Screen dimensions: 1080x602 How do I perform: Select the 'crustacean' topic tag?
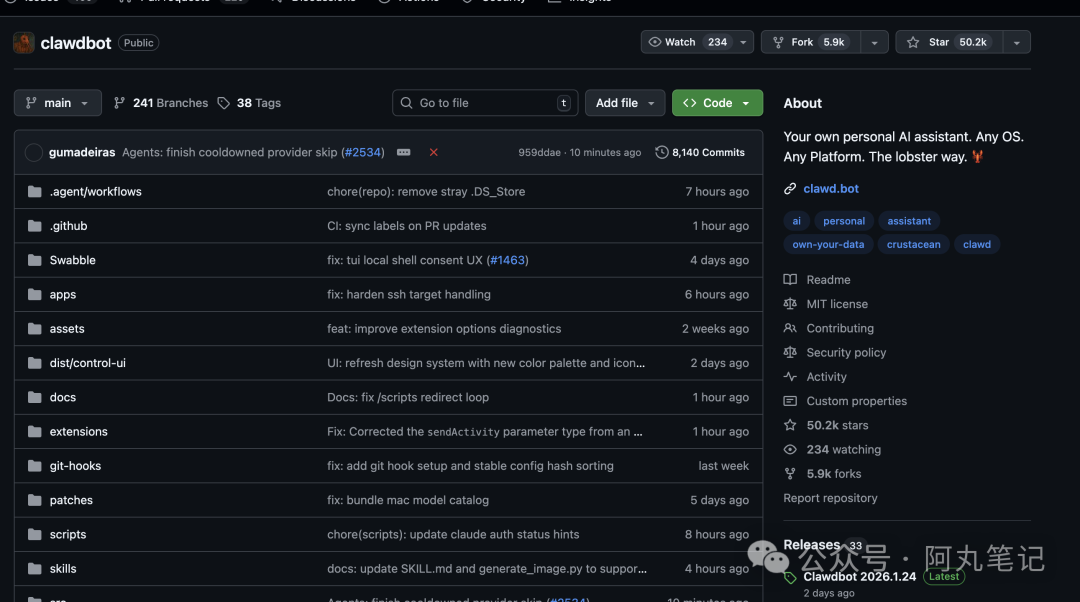(x=913, y=245)
